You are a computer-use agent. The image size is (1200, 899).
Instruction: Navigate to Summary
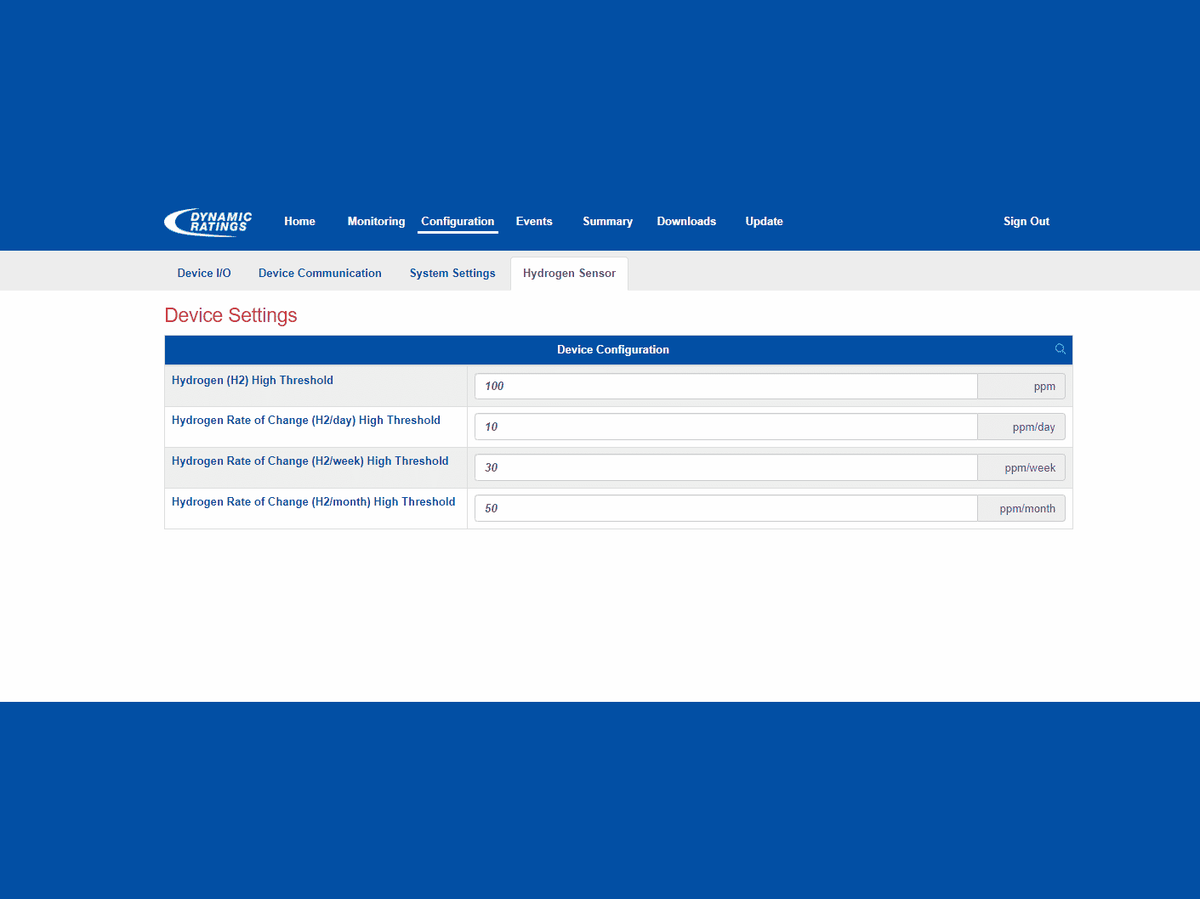(608, 222)
